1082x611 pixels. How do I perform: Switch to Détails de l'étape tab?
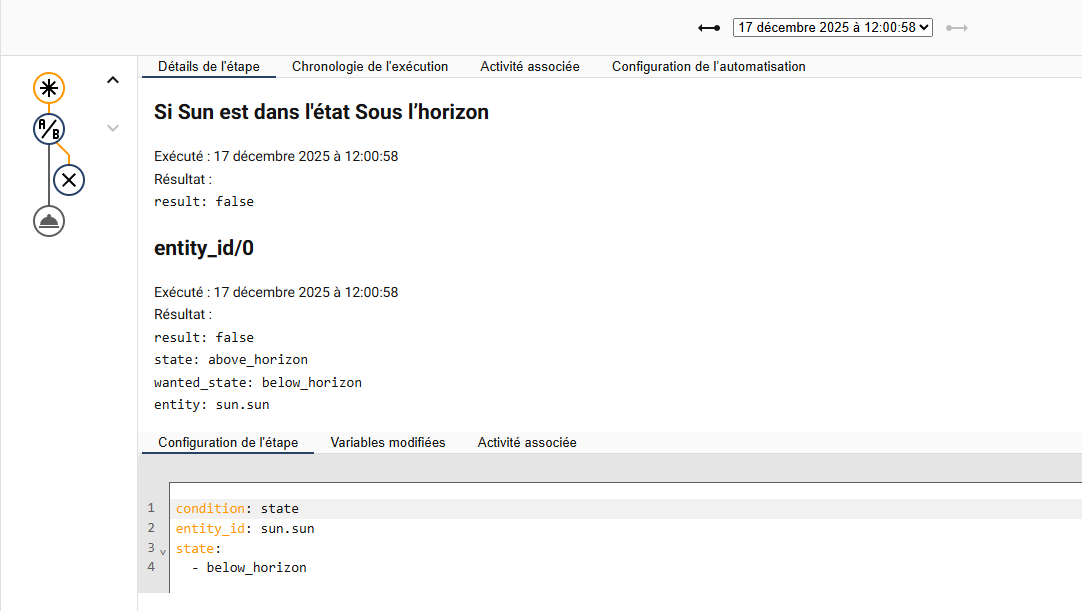tap(209, 67)
